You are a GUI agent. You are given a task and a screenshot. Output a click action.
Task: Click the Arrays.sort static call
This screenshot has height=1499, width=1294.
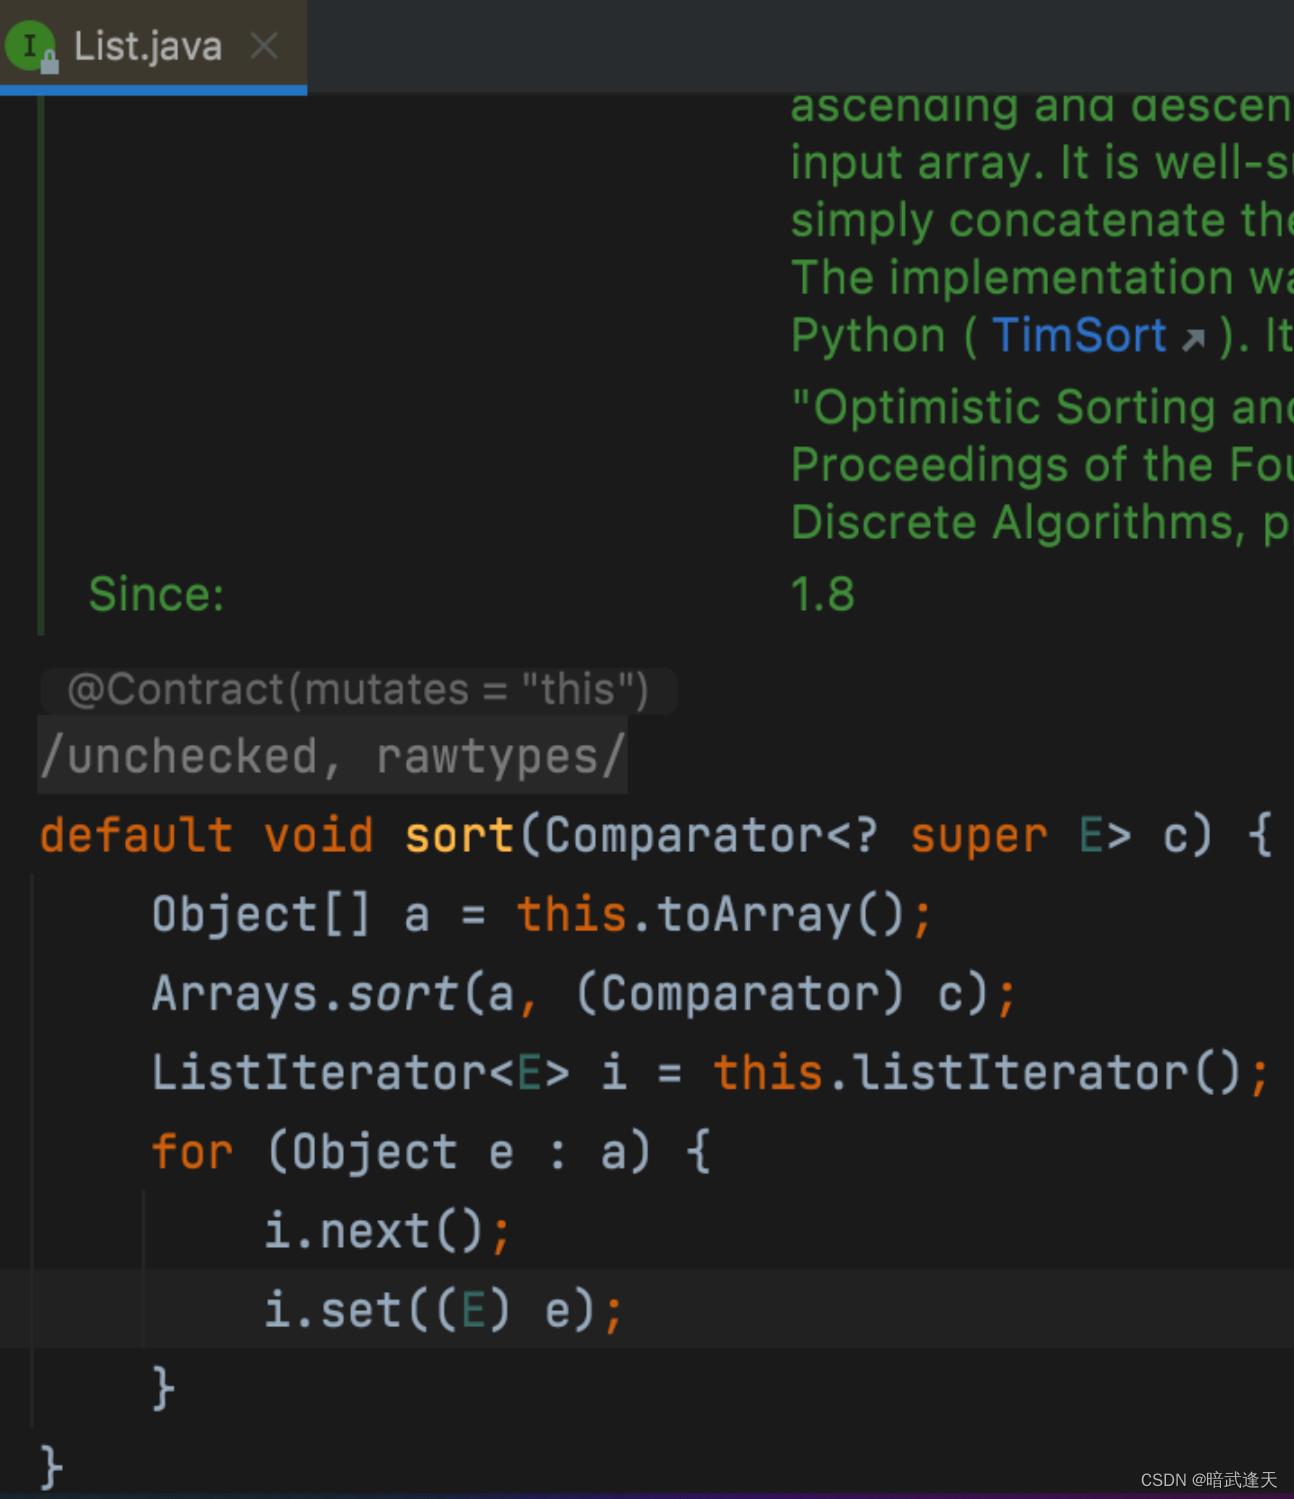coord(304,993)
